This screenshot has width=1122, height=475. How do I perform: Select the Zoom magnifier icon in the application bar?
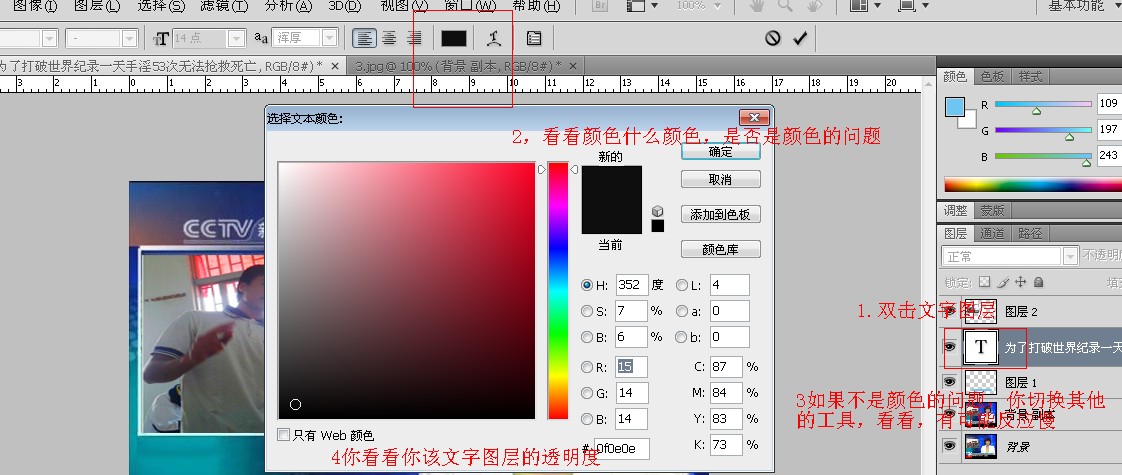pyautogui.click(x=786, y=6)
